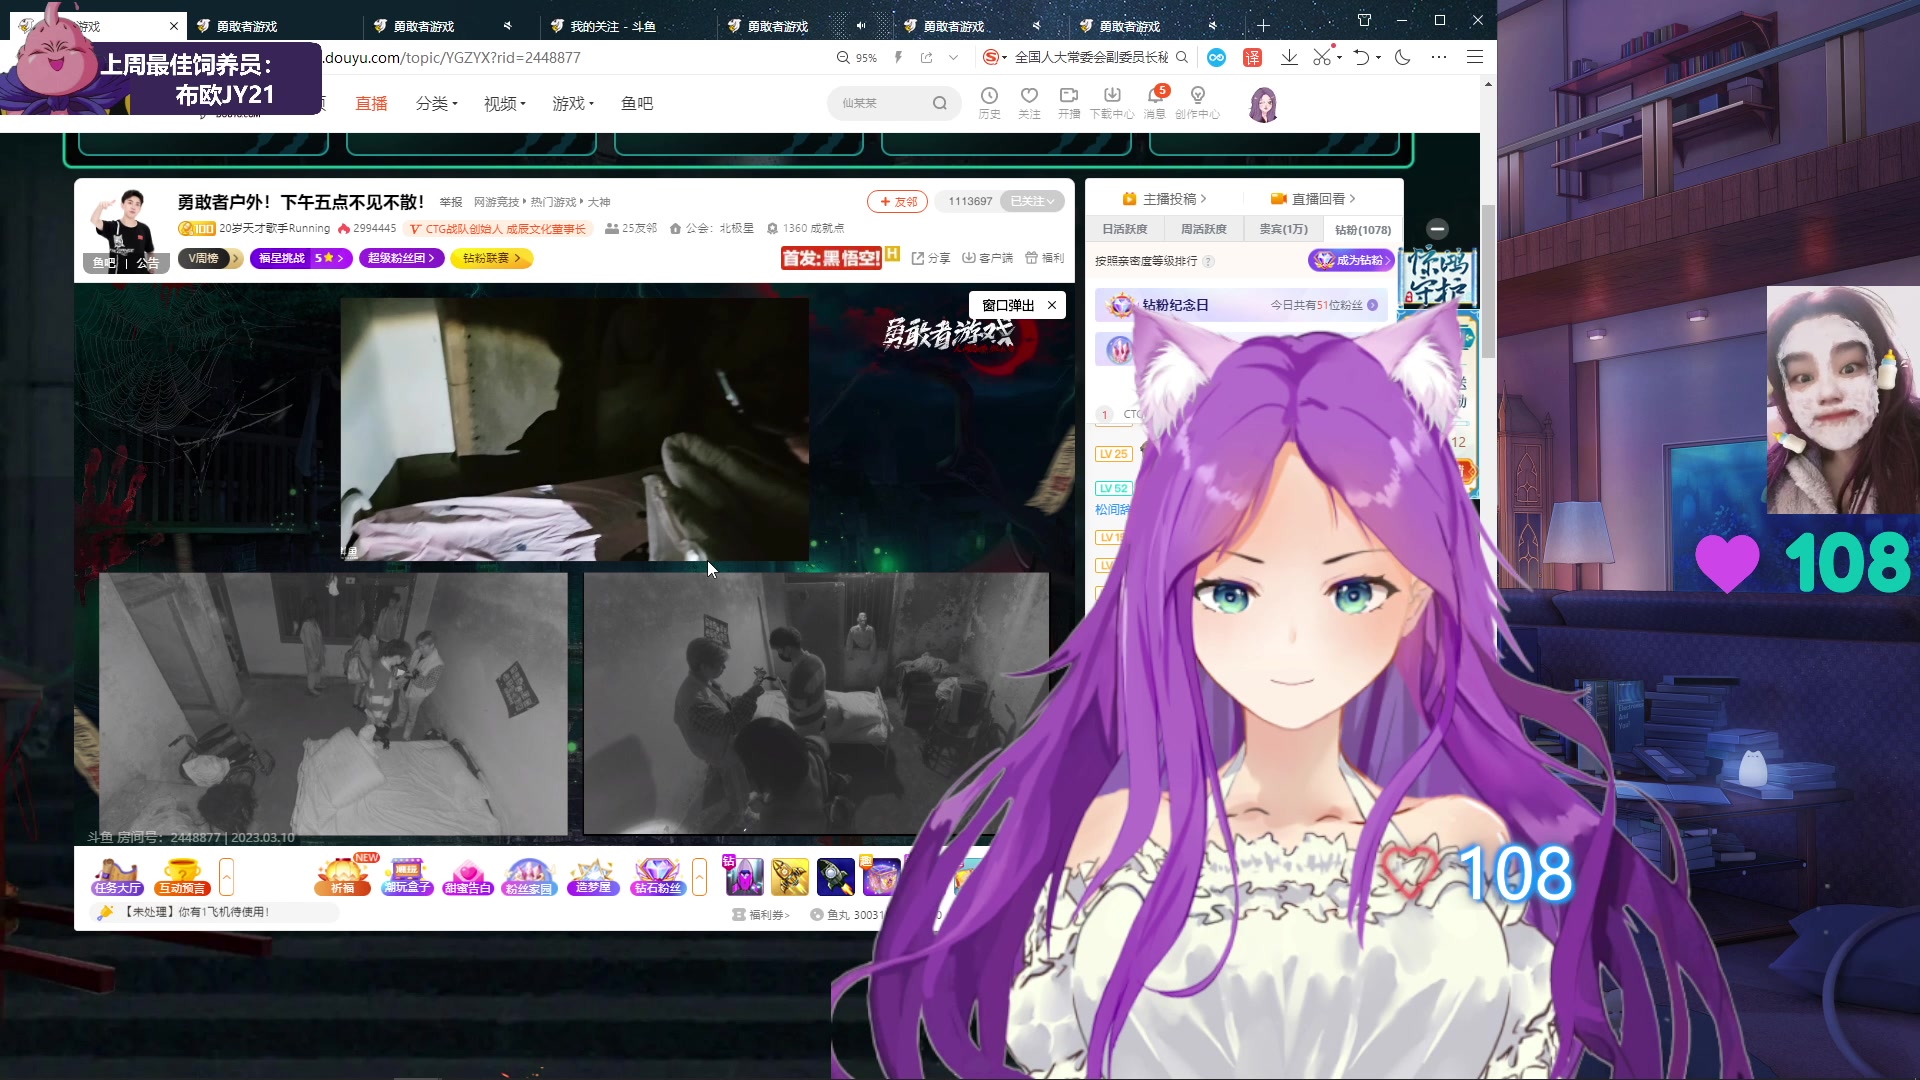The height and width of the screenshot is (1080, 1920).
Task: Open the 创作中心 lightbulb icon
Action: point(1197,102)
